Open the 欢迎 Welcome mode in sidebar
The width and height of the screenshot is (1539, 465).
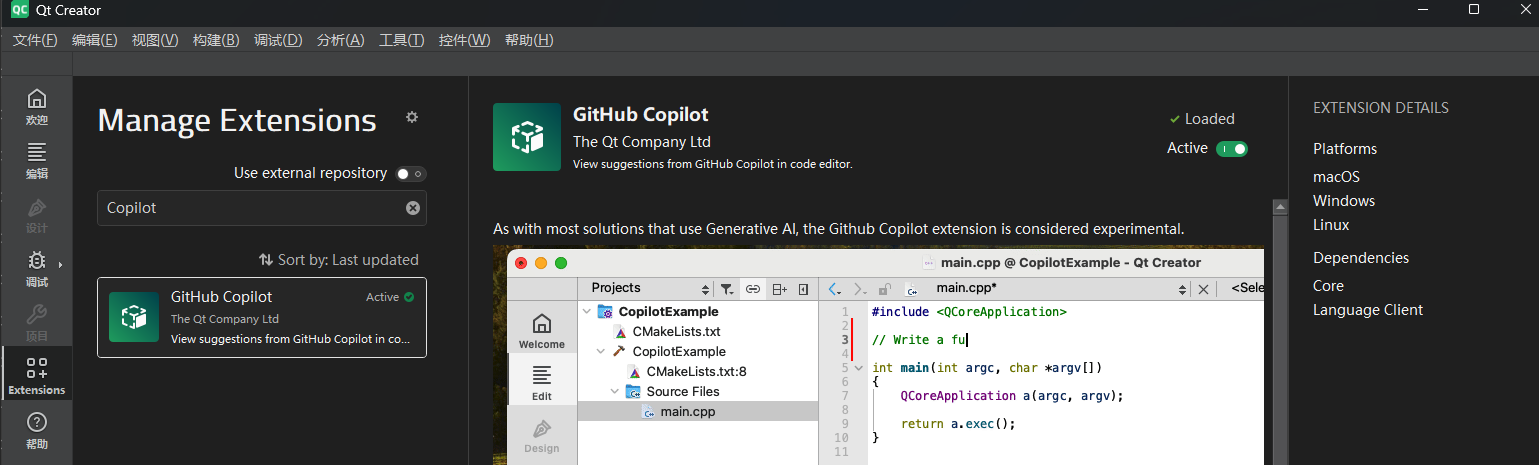point(36,108)
